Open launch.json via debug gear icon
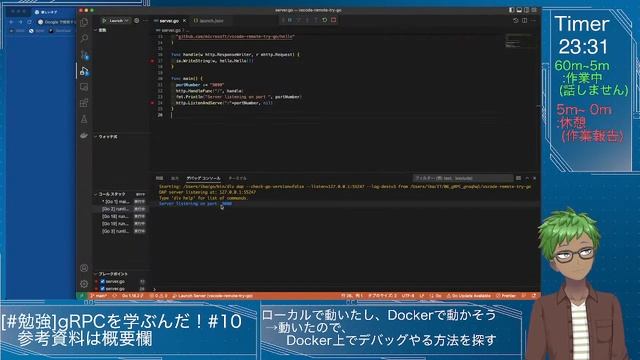Viewport: 640px width, 360px height. [x=137, y=20]
